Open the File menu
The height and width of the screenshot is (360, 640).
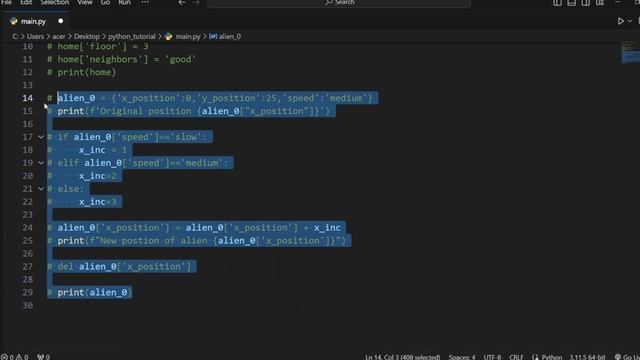(7, 2)
